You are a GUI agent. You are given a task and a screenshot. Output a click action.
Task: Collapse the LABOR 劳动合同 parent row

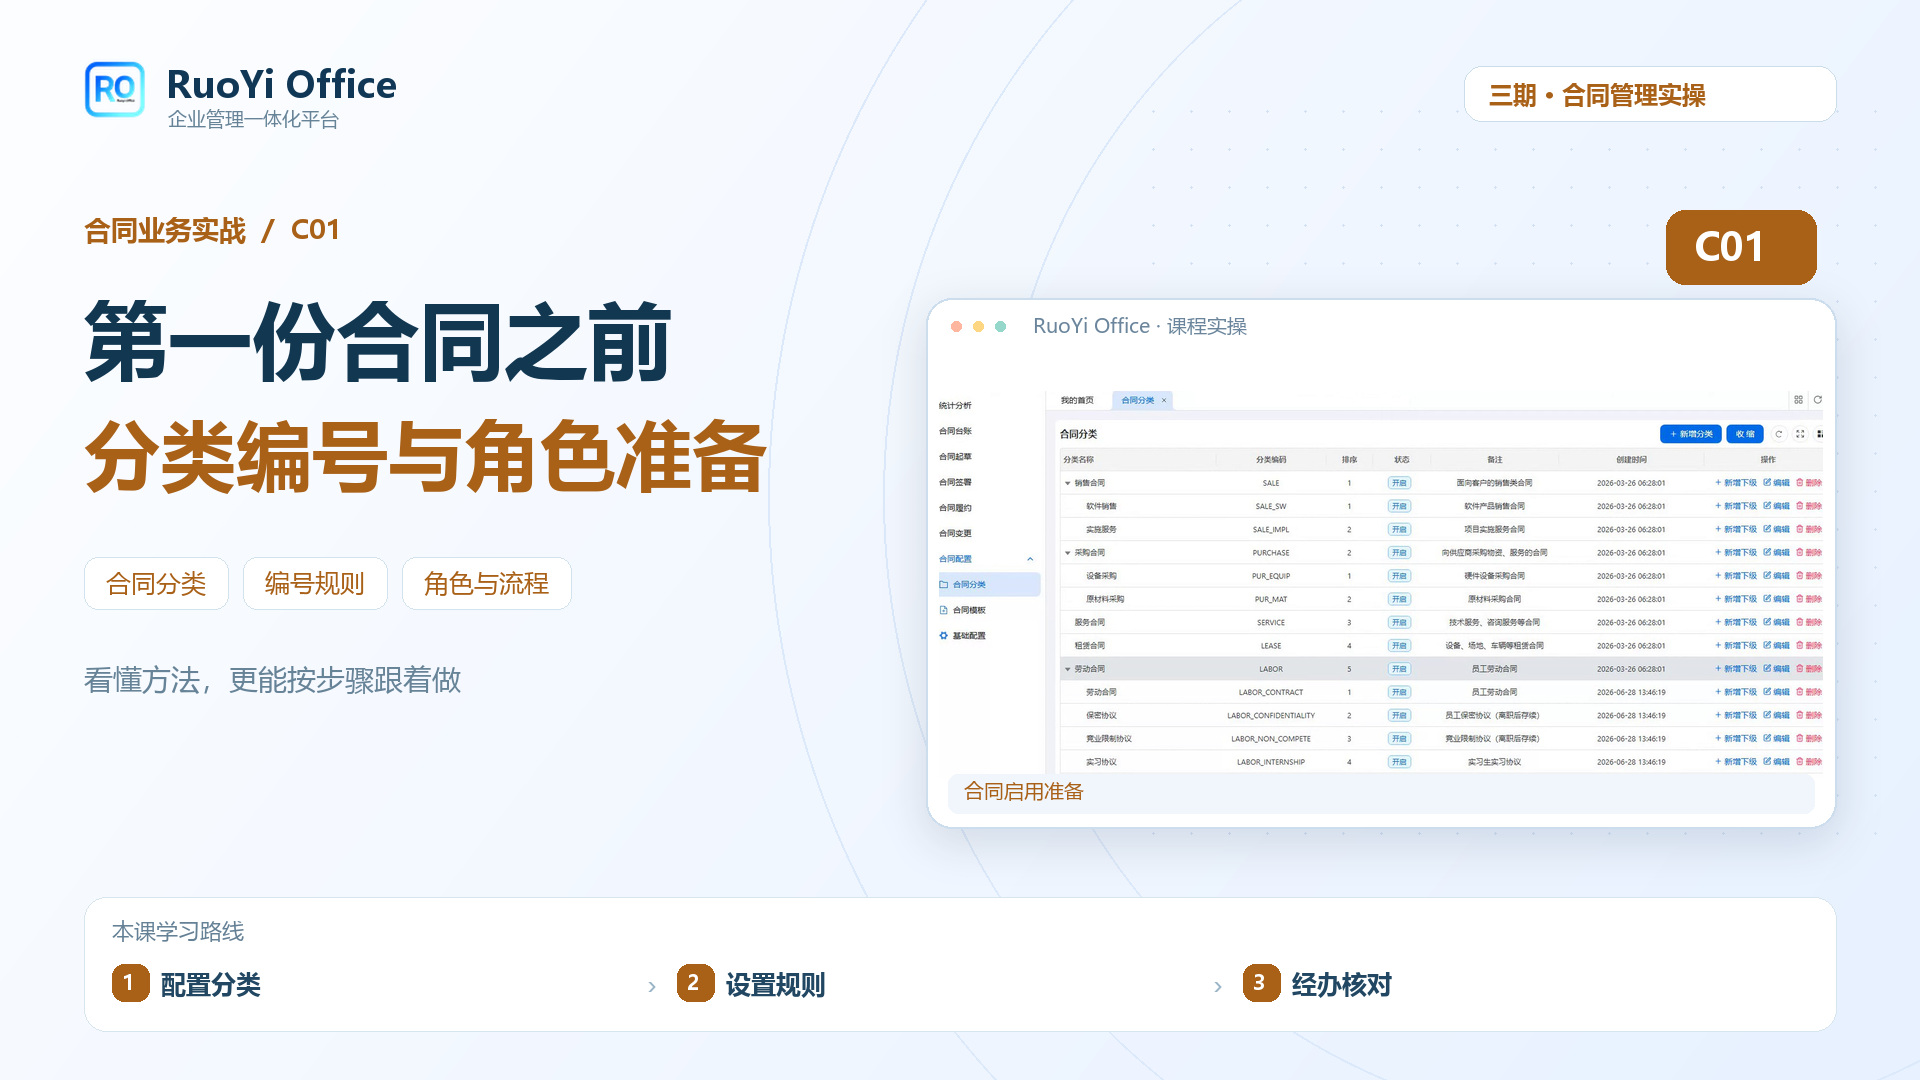1068,669
